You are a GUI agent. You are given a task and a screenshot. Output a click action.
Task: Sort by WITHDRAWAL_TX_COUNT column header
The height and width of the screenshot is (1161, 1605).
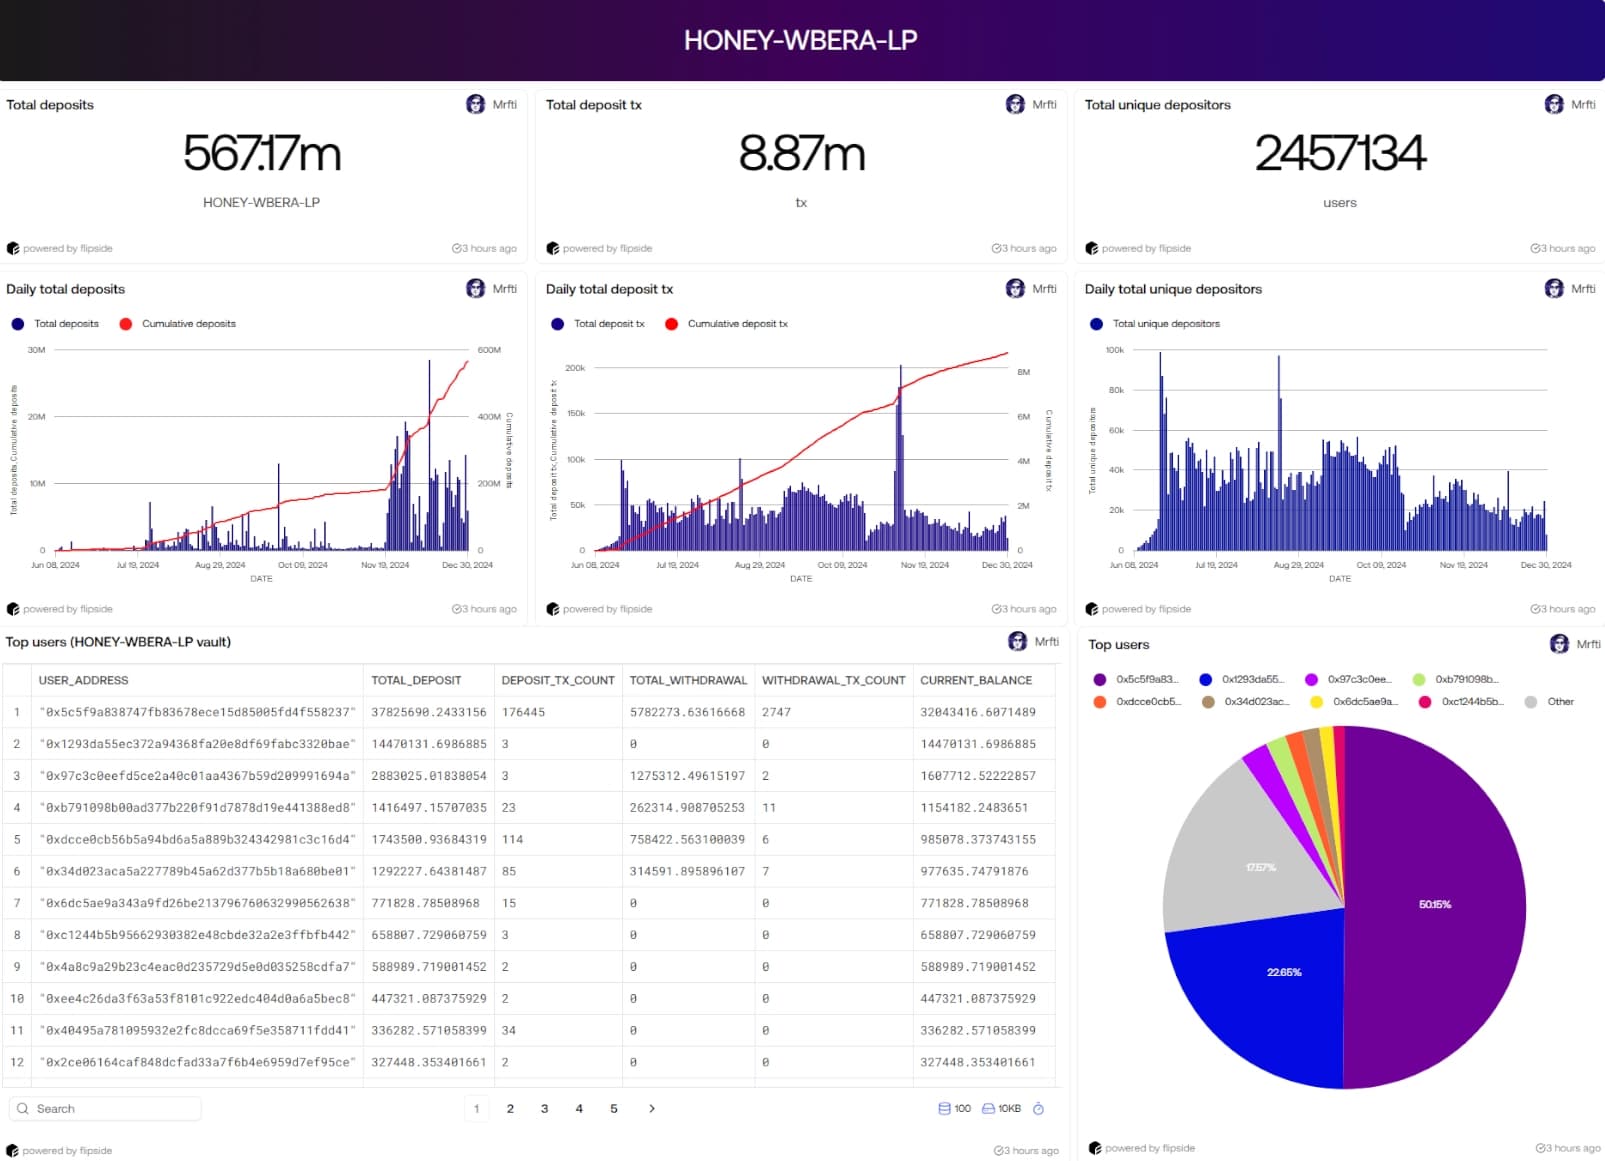point(834,680)
